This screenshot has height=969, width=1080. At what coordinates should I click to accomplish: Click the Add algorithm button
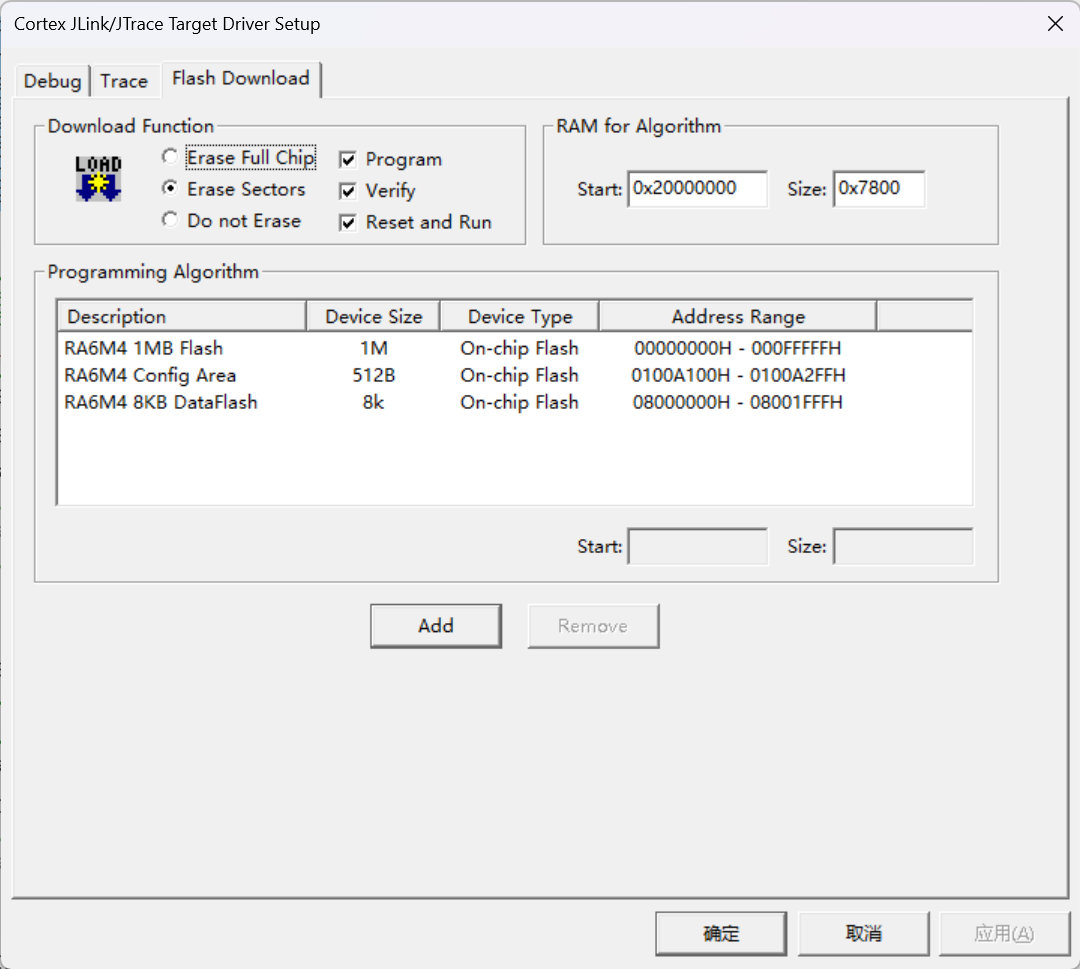pyautogui.click(x=436, y=625)
